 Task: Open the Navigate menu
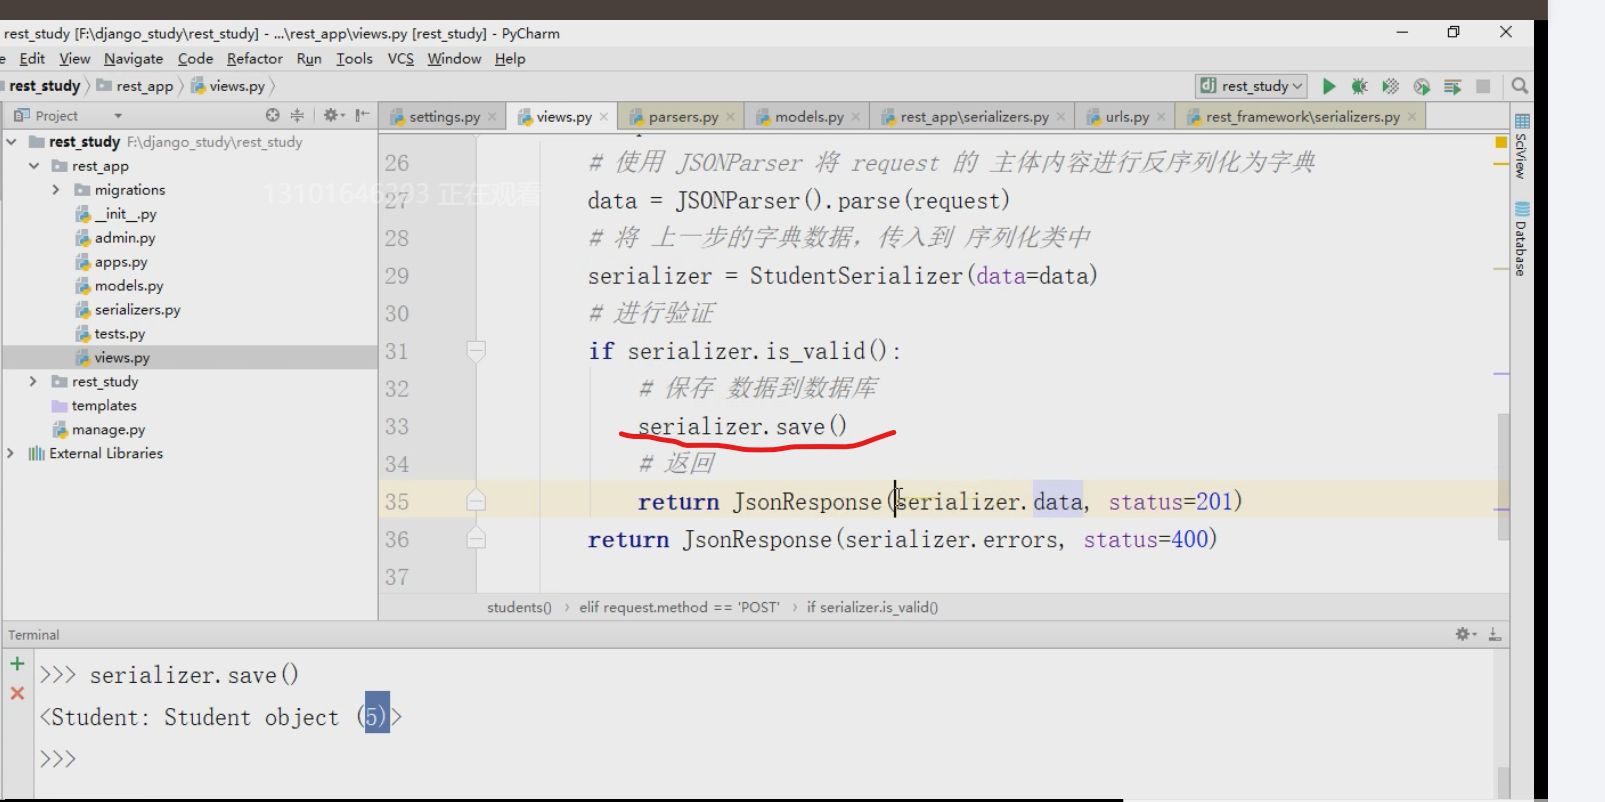click(133, 59)
